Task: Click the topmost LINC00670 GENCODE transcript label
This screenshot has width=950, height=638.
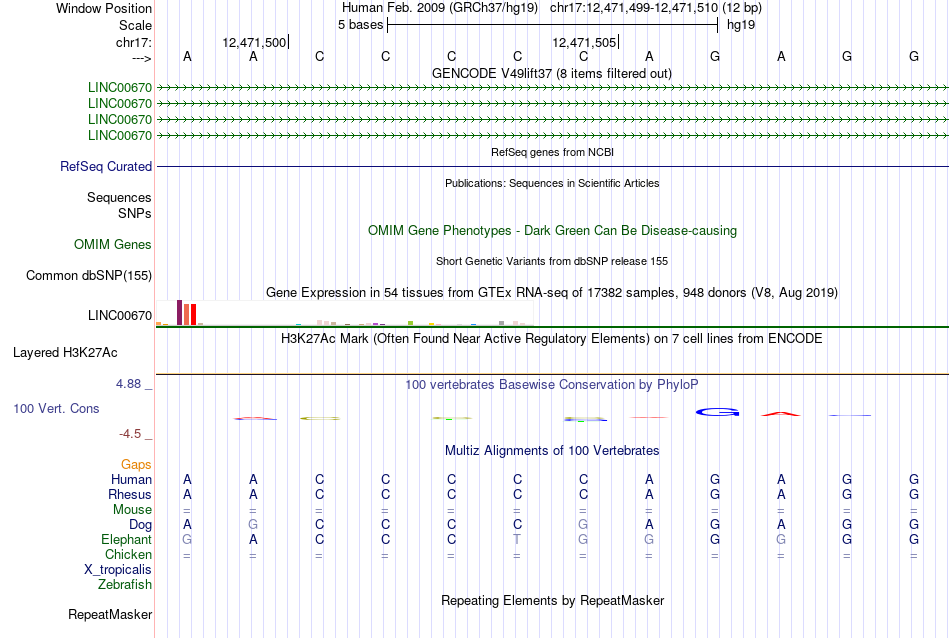Action: tap(119, 88)
